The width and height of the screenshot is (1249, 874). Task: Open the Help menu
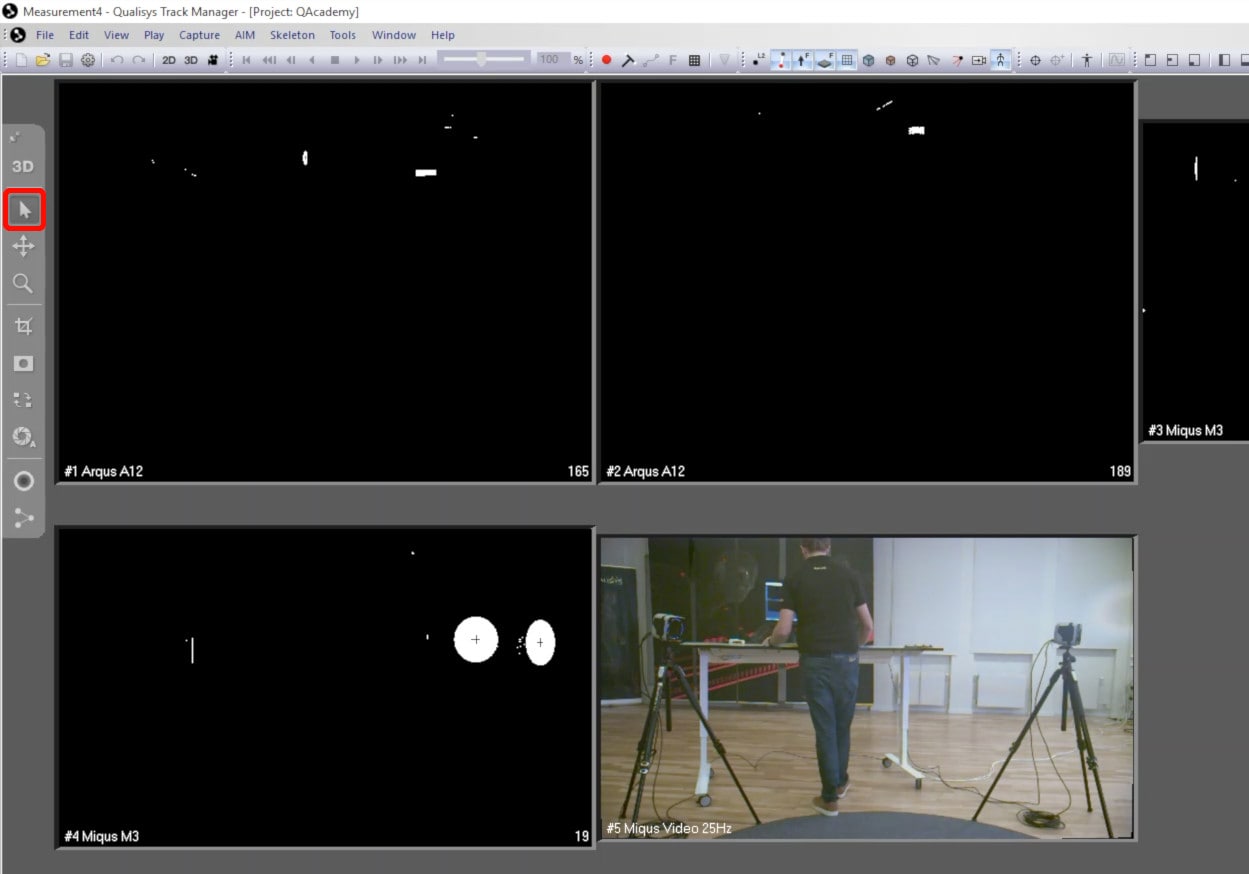pos(443,35)
